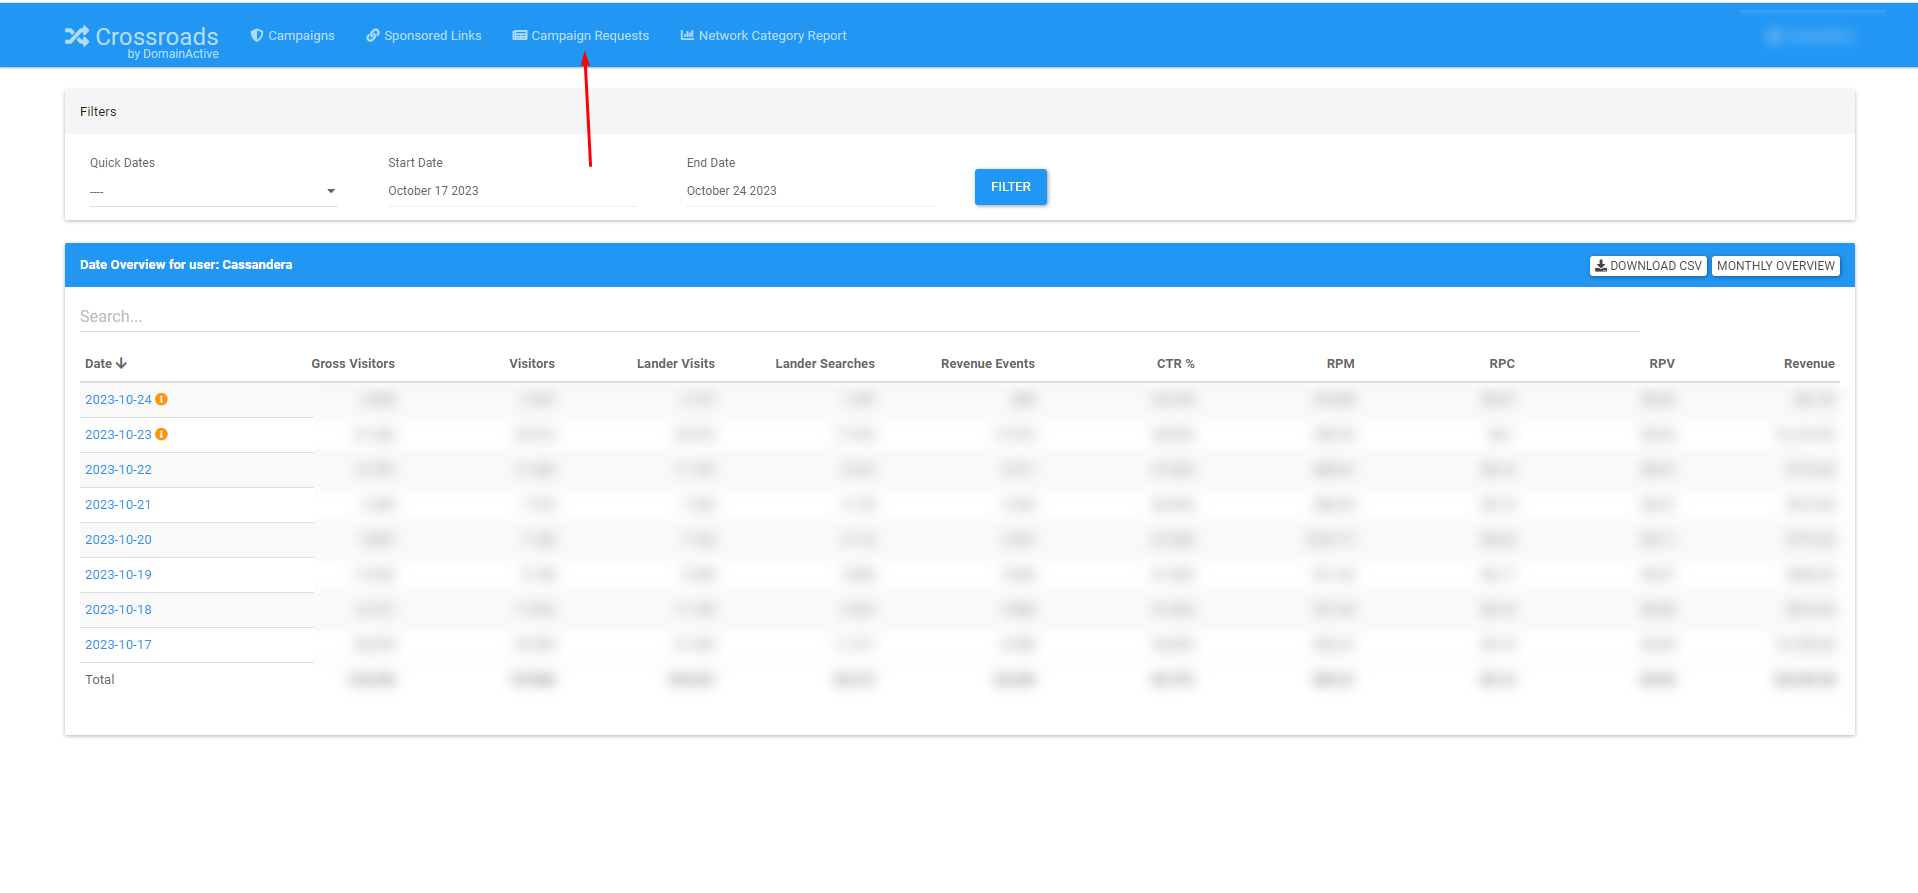The width and height of the screenshot is (1918, 893).
Task: Sort by the Lander Visits column header
Action: (676, 363)
